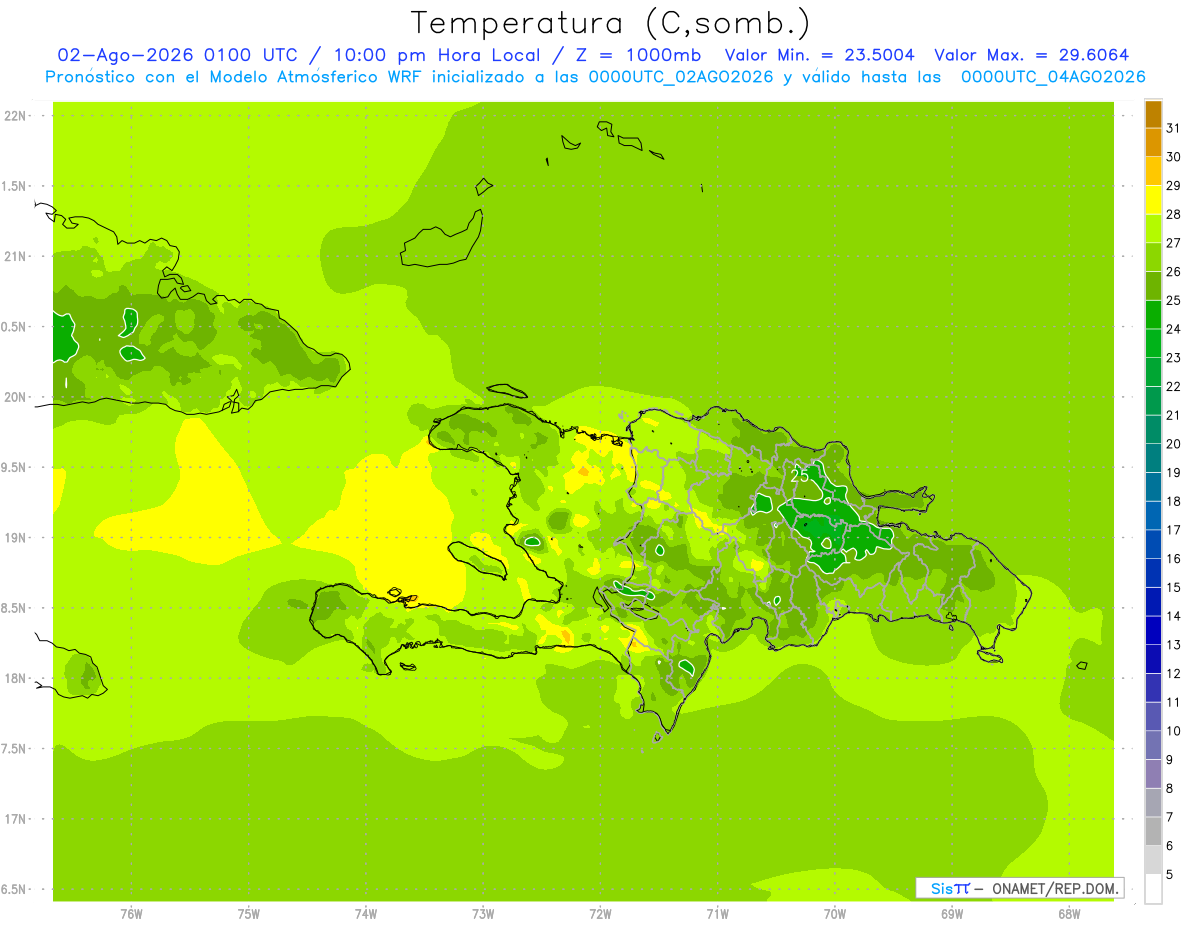Pick the orange swatch between legend values 30 and 31

pos(1153,143)
